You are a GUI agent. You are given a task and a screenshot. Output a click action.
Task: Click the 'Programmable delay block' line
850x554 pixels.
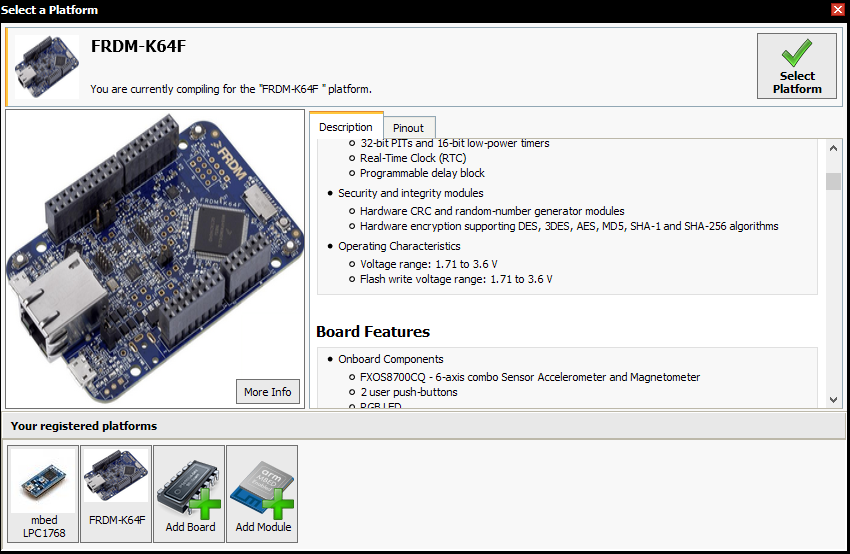[x=422, y=173]
